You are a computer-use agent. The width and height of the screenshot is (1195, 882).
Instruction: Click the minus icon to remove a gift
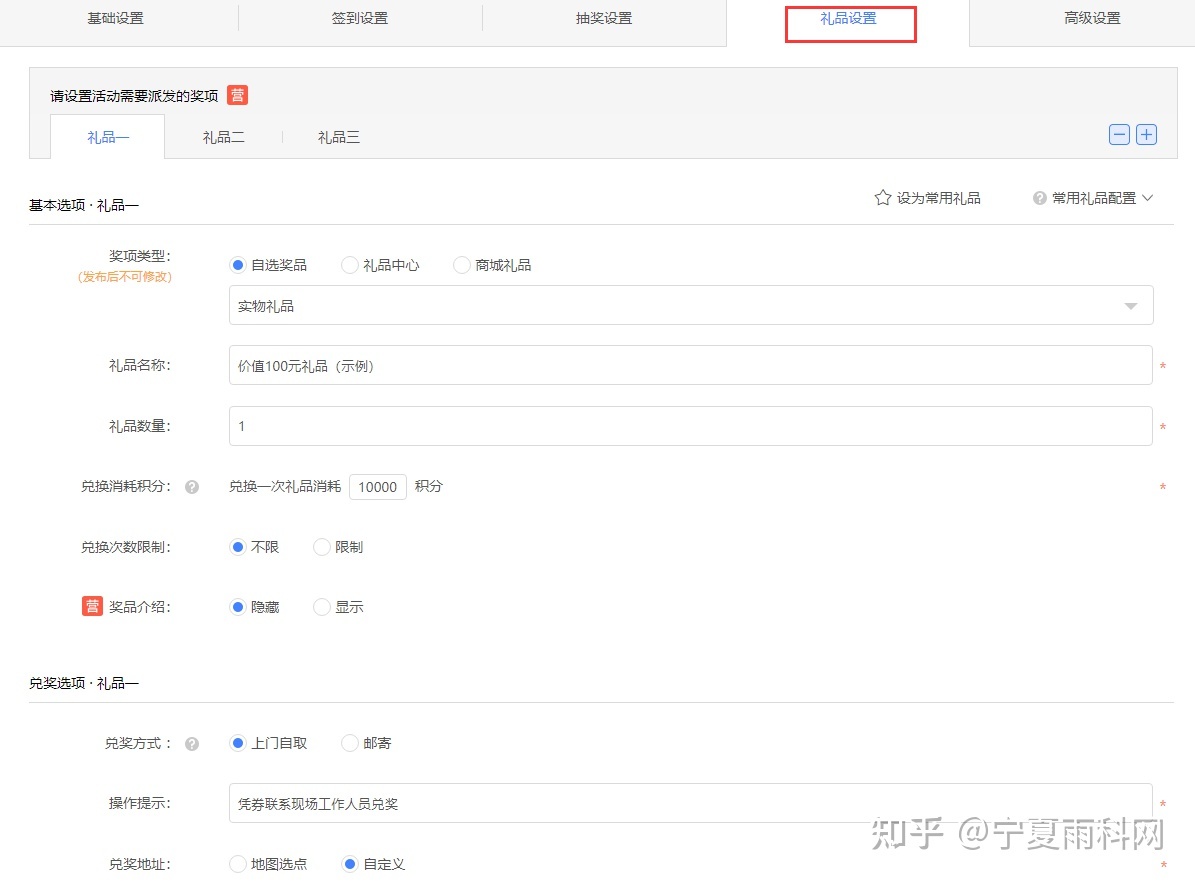pos(1119,135)
